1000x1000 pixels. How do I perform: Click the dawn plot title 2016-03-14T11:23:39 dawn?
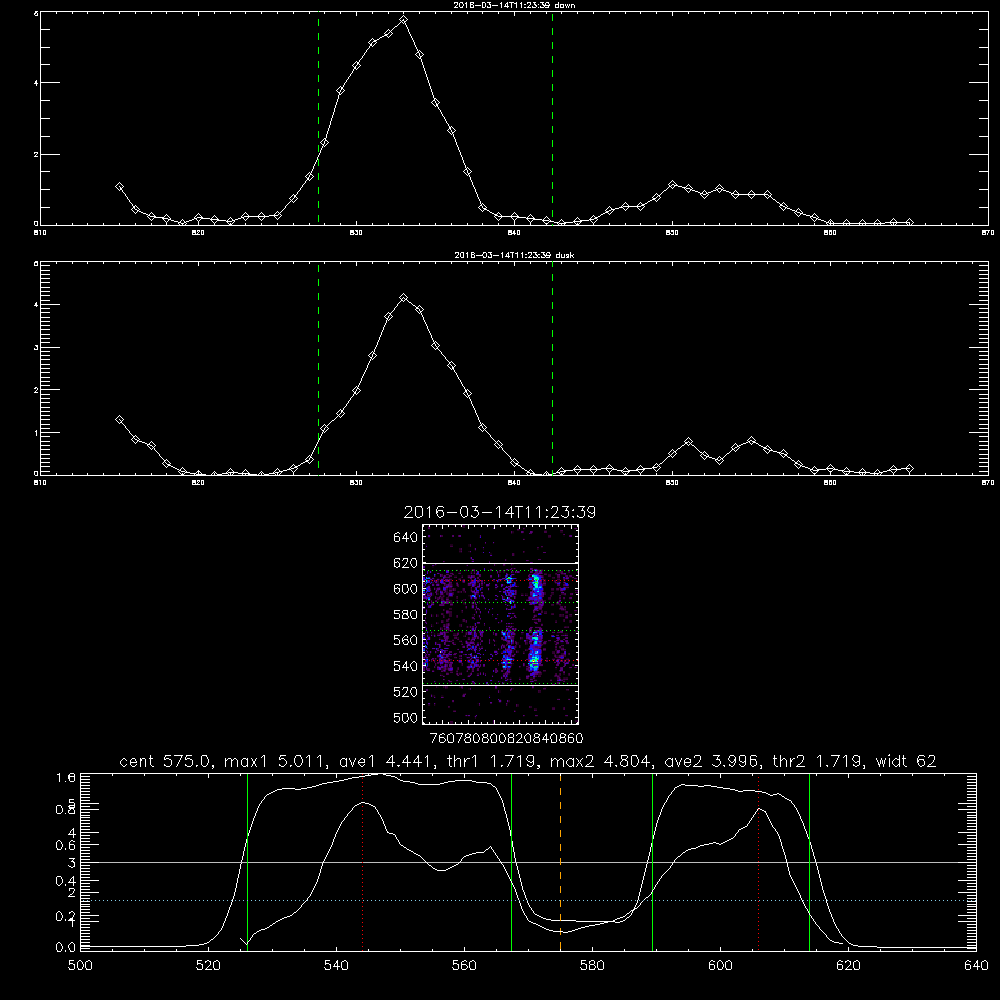click(x=514, y=5)
